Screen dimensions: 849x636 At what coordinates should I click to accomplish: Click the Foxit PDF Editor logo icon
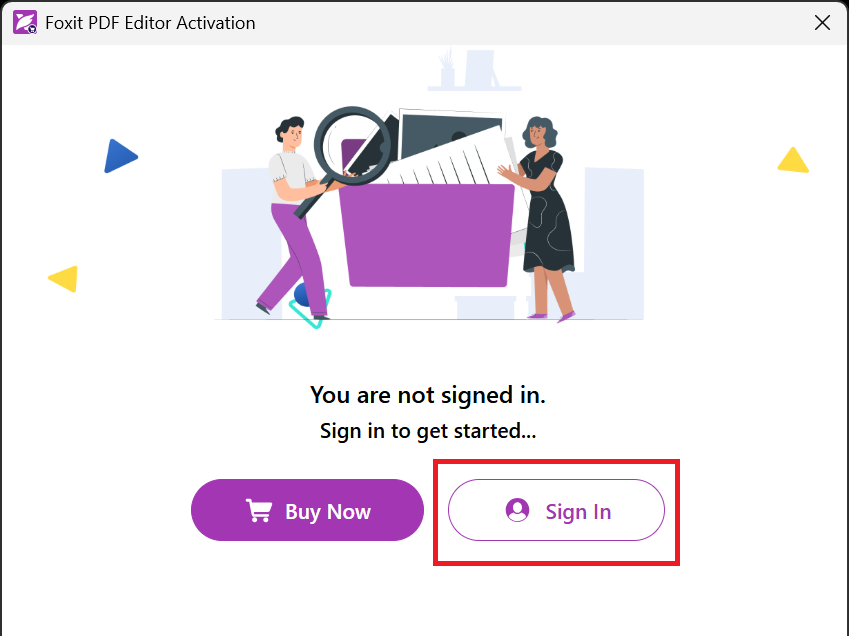(25, 21)
